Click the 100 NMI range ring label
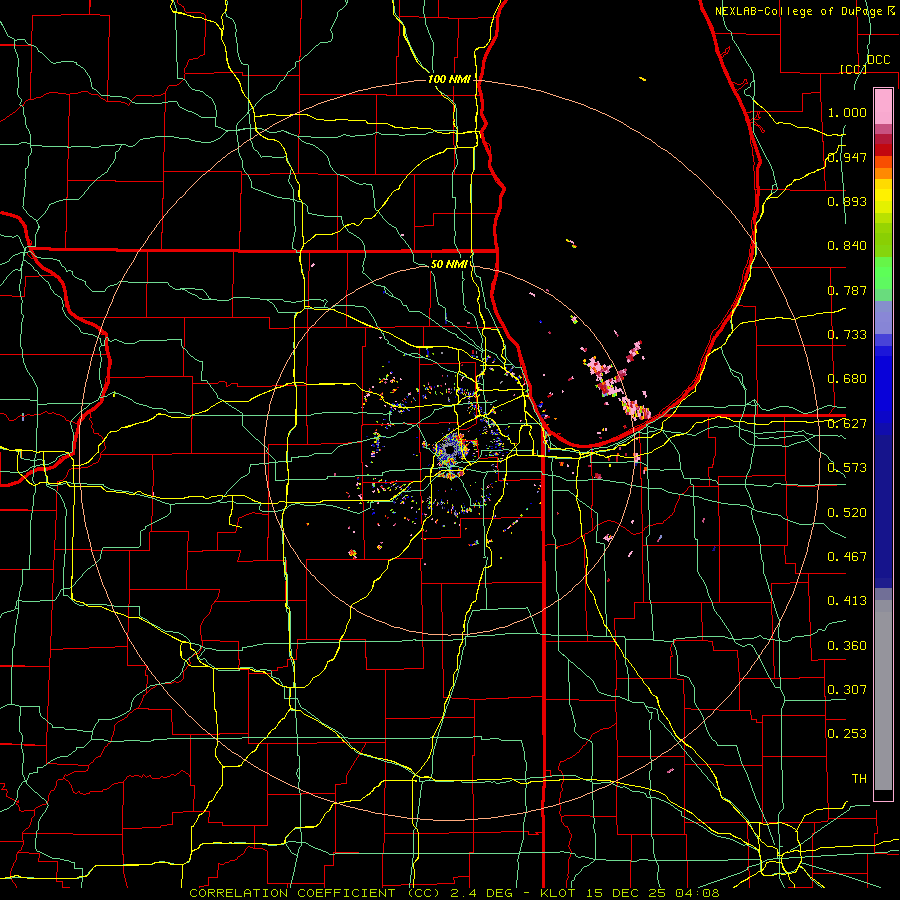Viewport: 900px width, 900px height. (x=449, y=79)
